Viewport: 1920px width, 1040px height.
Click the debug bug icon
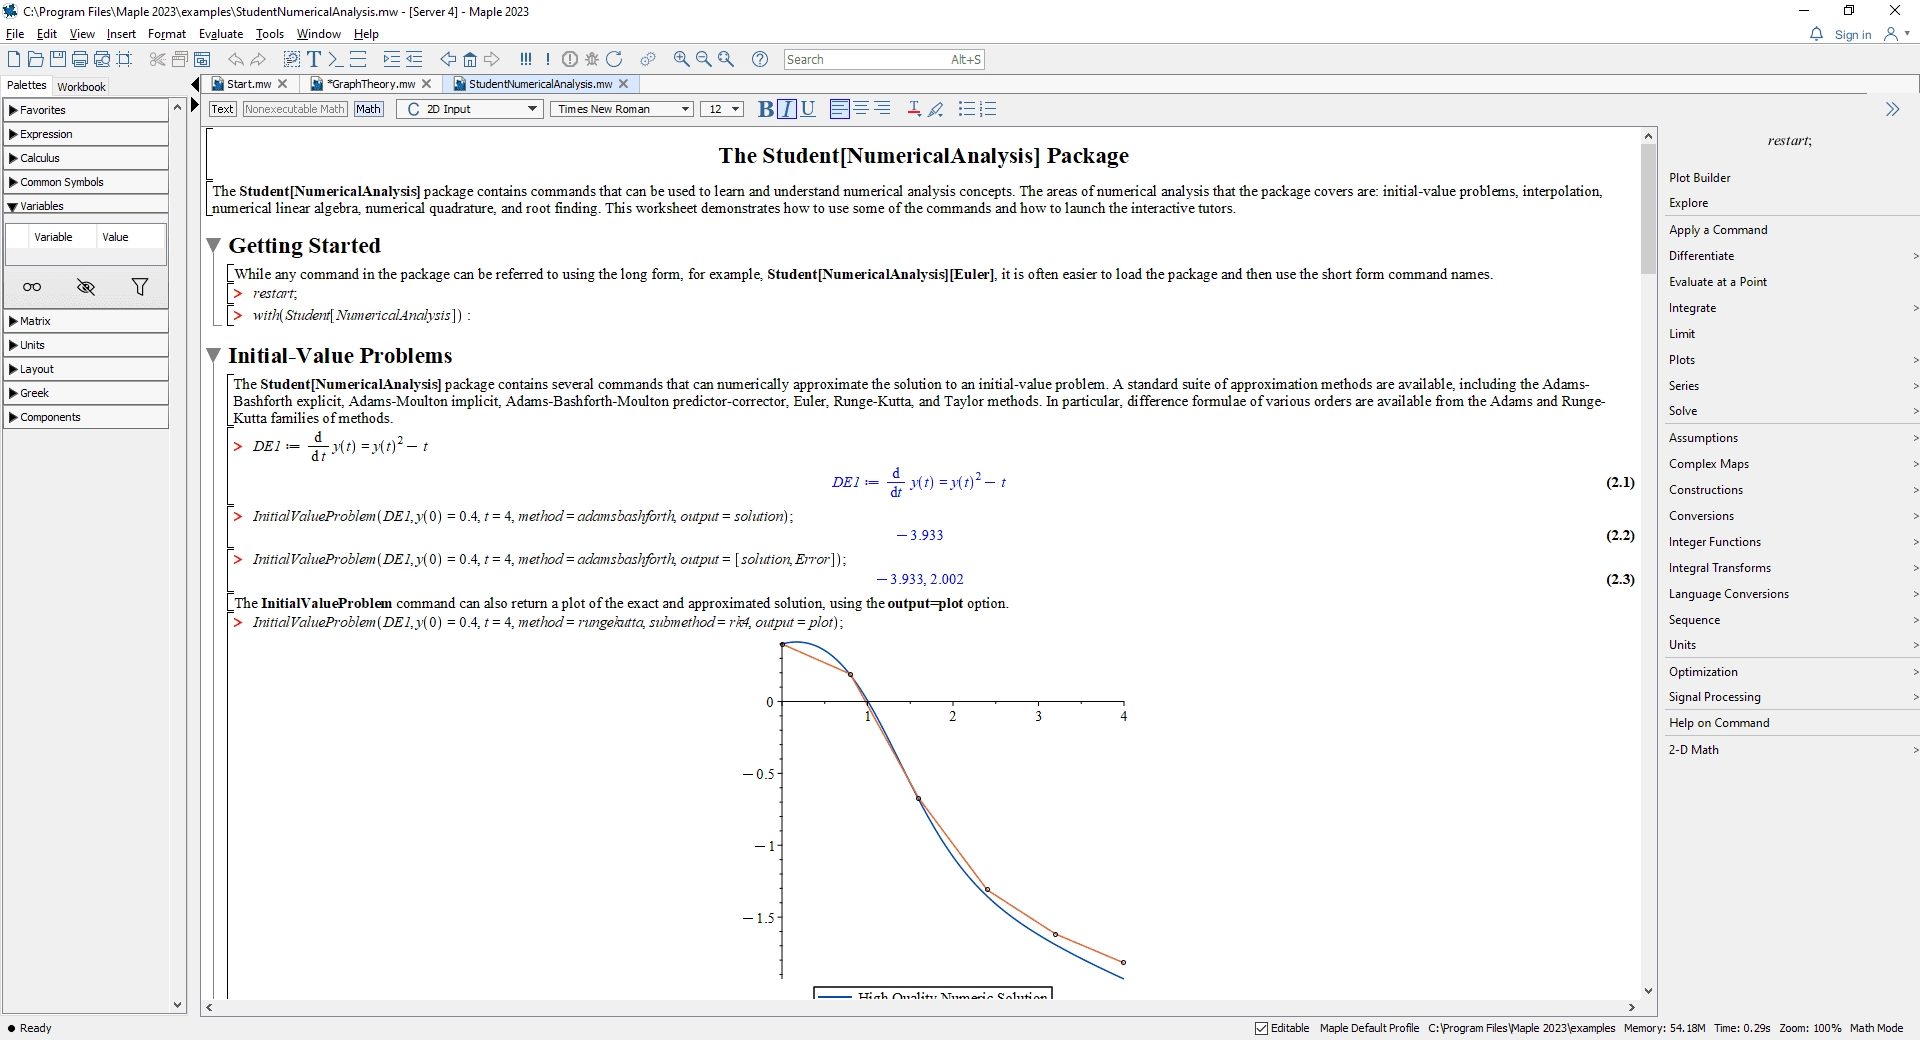(x=592, y=59)
